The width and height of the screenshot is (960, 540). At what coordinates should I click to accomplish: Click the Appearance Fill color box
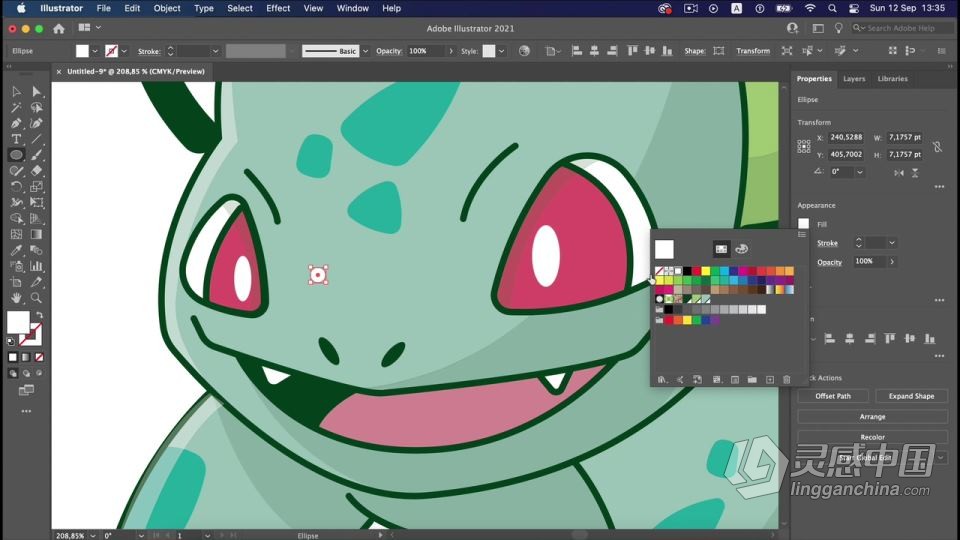(803, 224)
